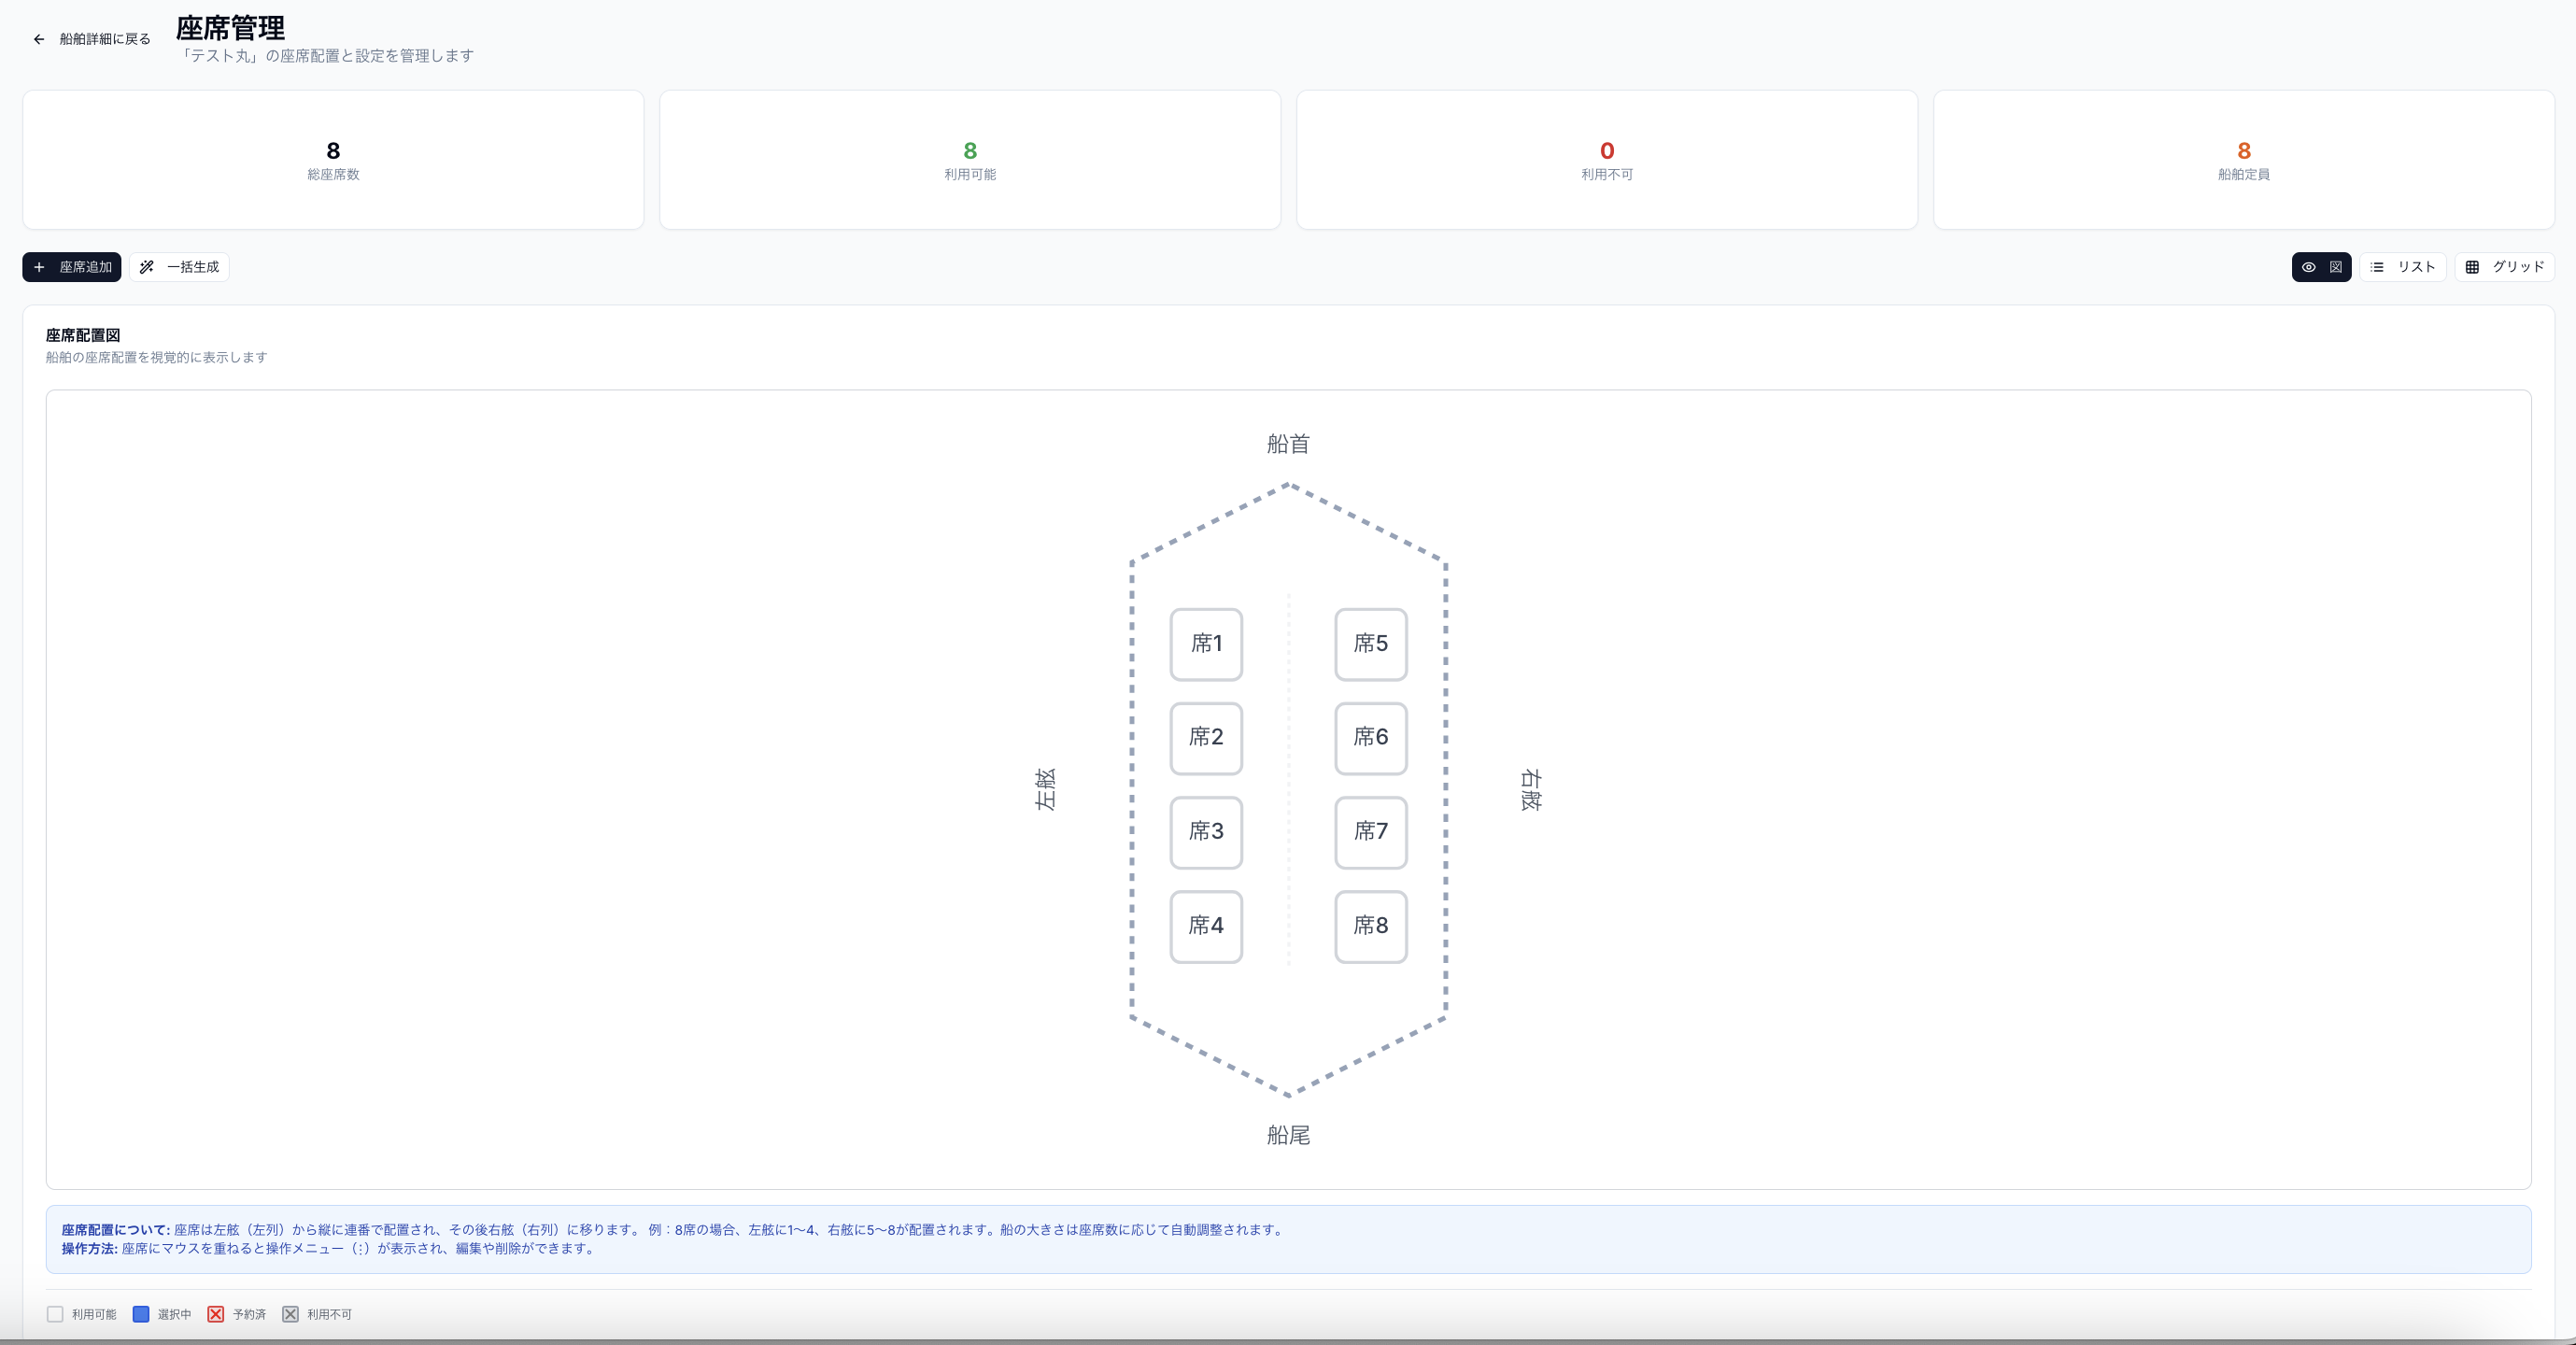Screen dimensions: 2576x1345
Task: Select seat 席1 in diagram
Action: (x=1206, y=644)
